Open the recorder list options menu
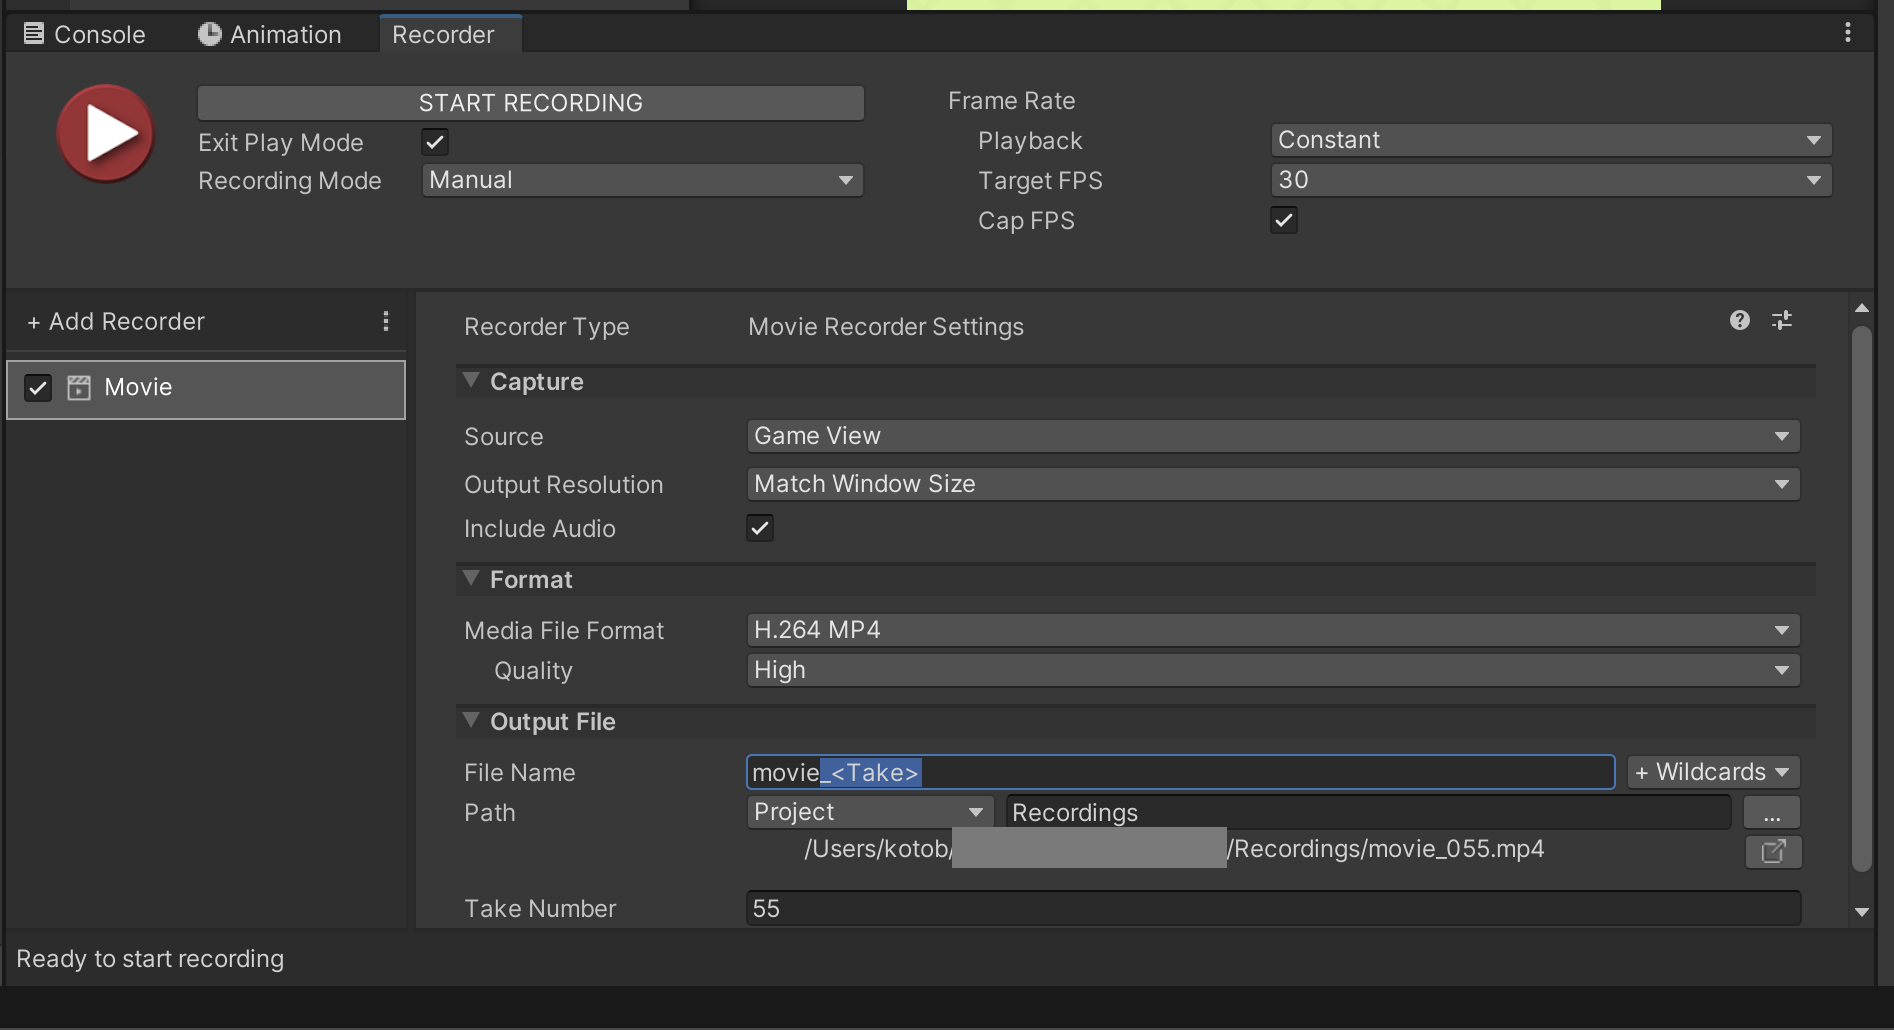Viewport: 1894px width, 1030px height. (x=386, y=321)
